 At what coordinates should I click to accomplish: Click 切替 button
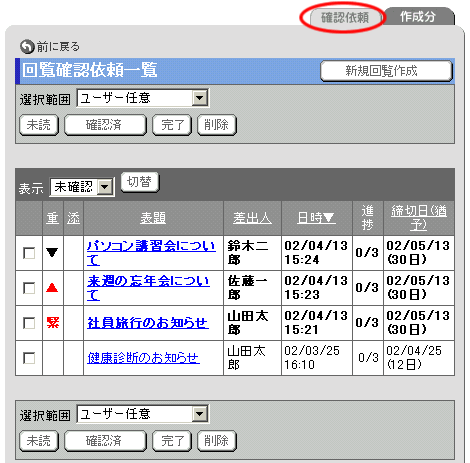[x=140, y=182]
